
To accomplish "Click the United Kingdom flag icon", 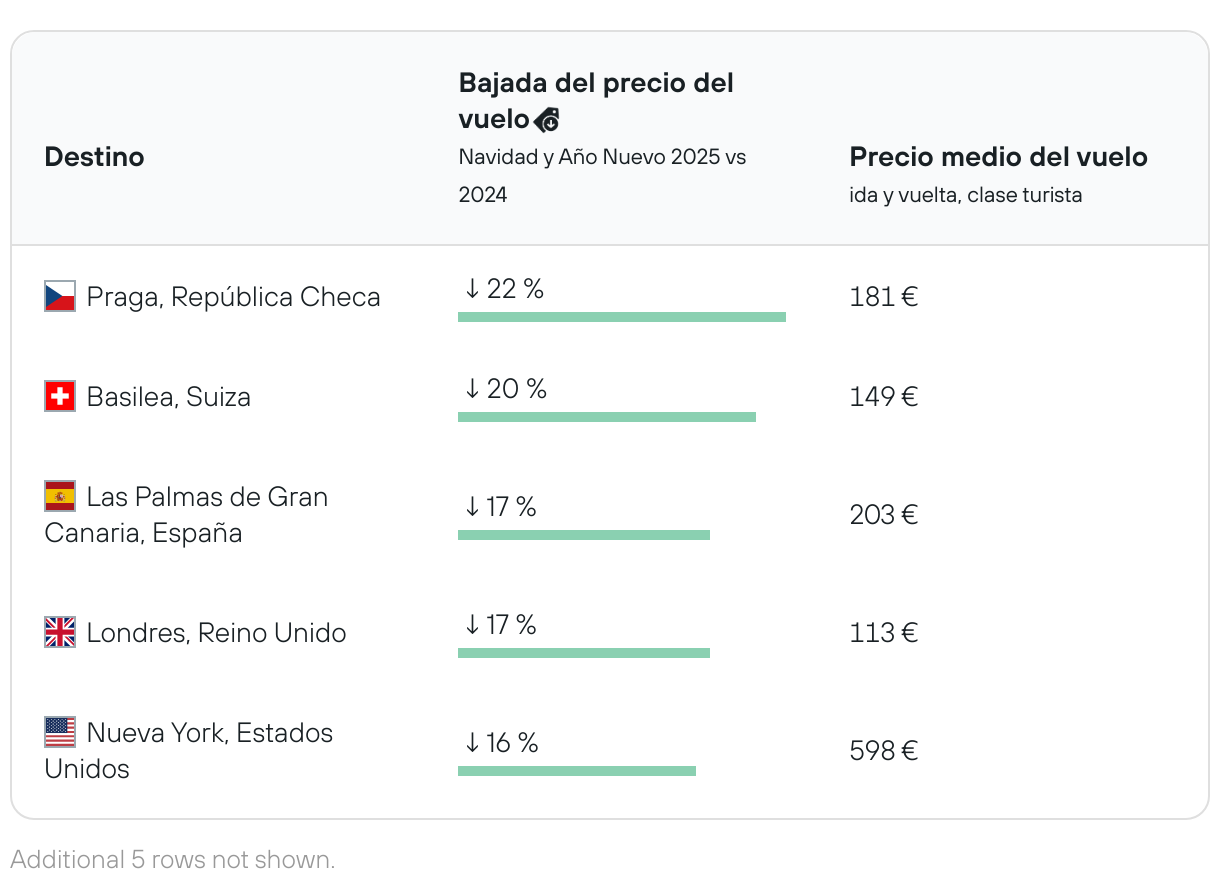I will 60,633.
